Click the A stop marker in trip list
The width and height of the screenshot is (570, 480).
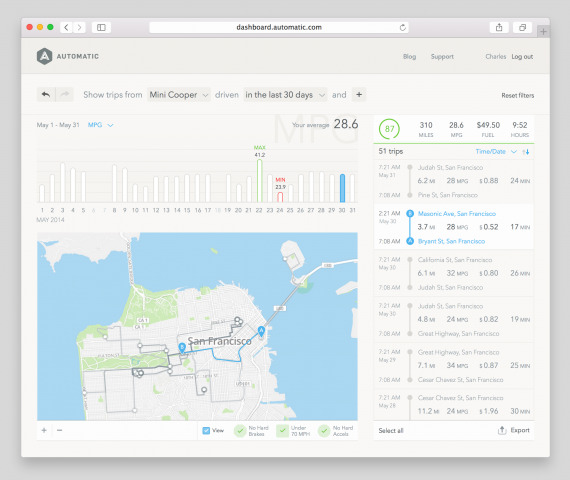pos(410,241)
